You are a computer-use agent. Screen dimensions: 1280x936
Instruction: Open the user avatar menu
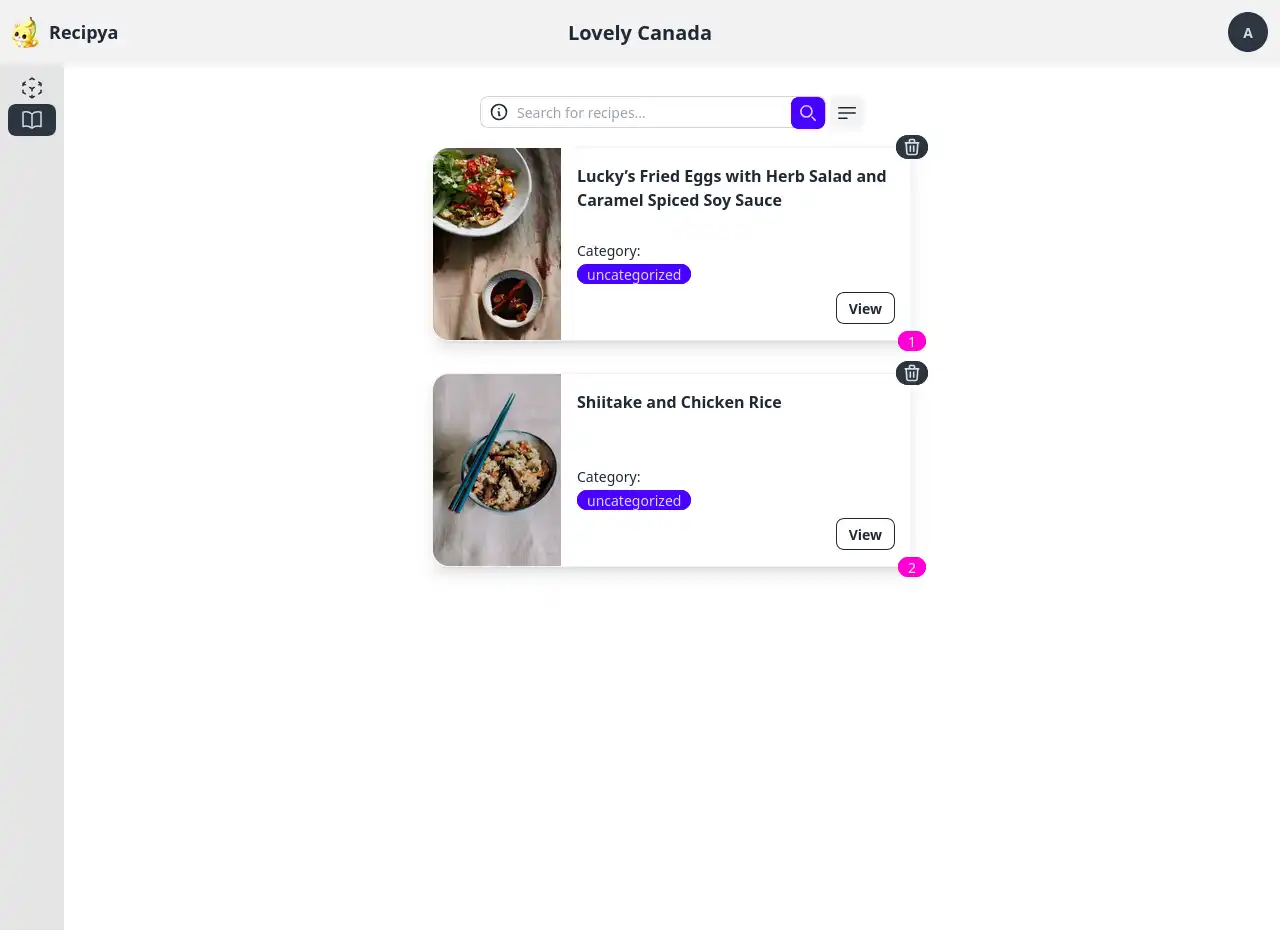click(1248, 32)
